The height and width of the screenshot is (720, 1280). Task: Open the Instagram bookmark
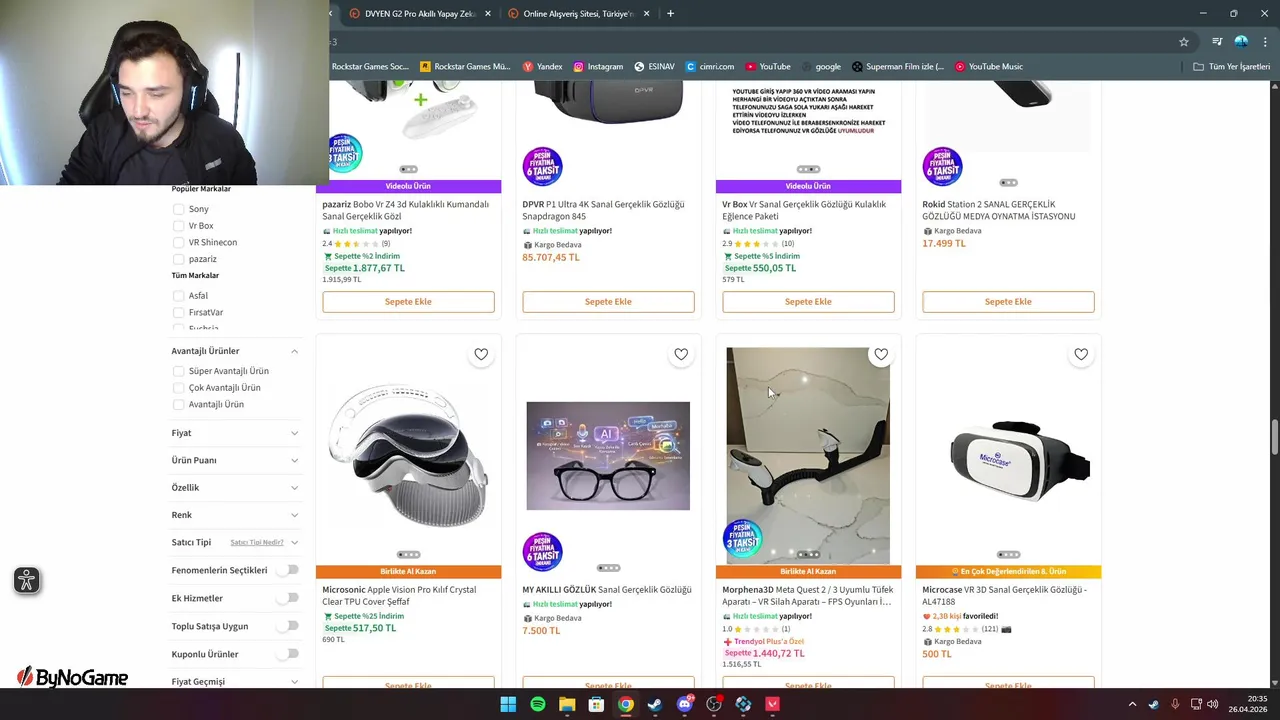pyautogui.click(x=598, y=66)
